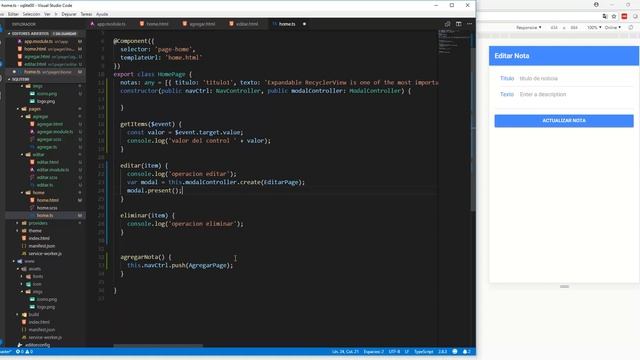640x360 pixels.
Task: Open the 100% zoom dropdown
Action: (594, 27)
